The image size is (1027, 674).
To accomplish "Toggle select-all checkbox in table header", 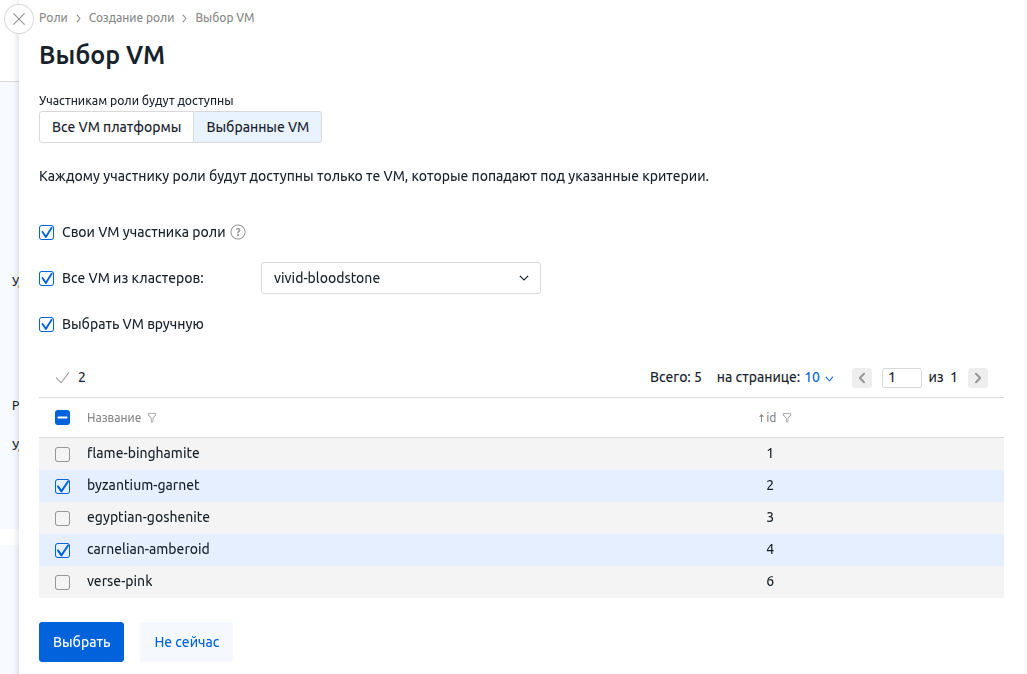I will (62, 418).
